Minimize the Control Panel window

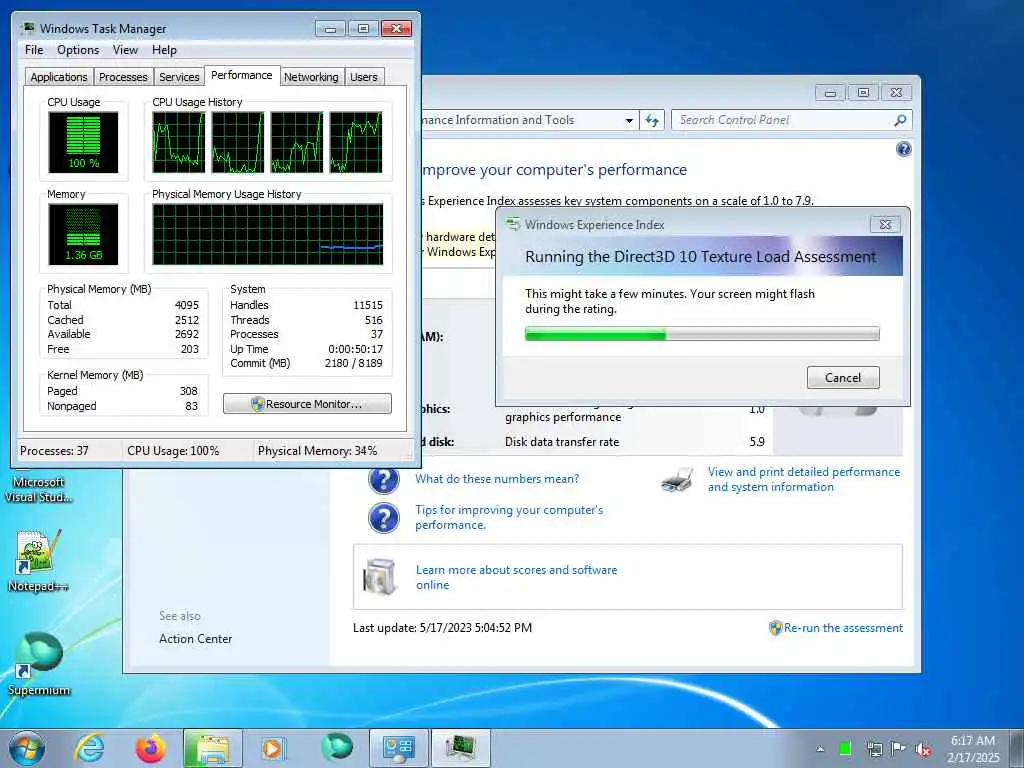click(830, 93)
